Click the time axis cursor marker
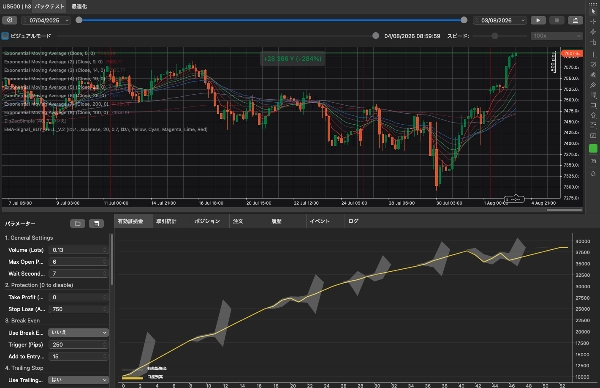This screenshot has width=600, height=388. click(x=514, y=199)
